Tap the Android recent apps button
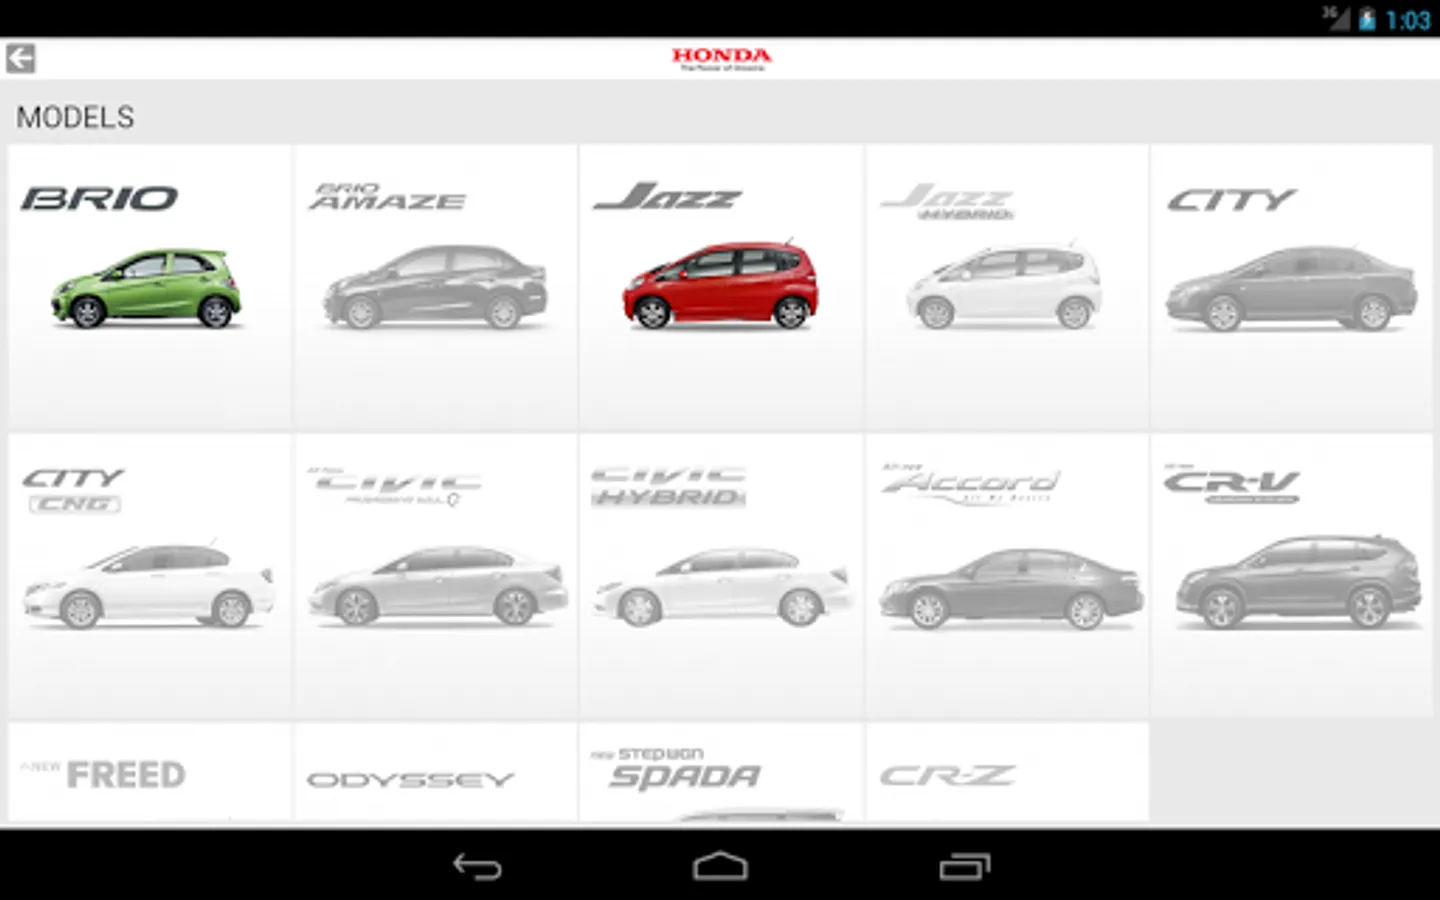The width and height of the screenshot is (1440, 900). coord(964,866)
